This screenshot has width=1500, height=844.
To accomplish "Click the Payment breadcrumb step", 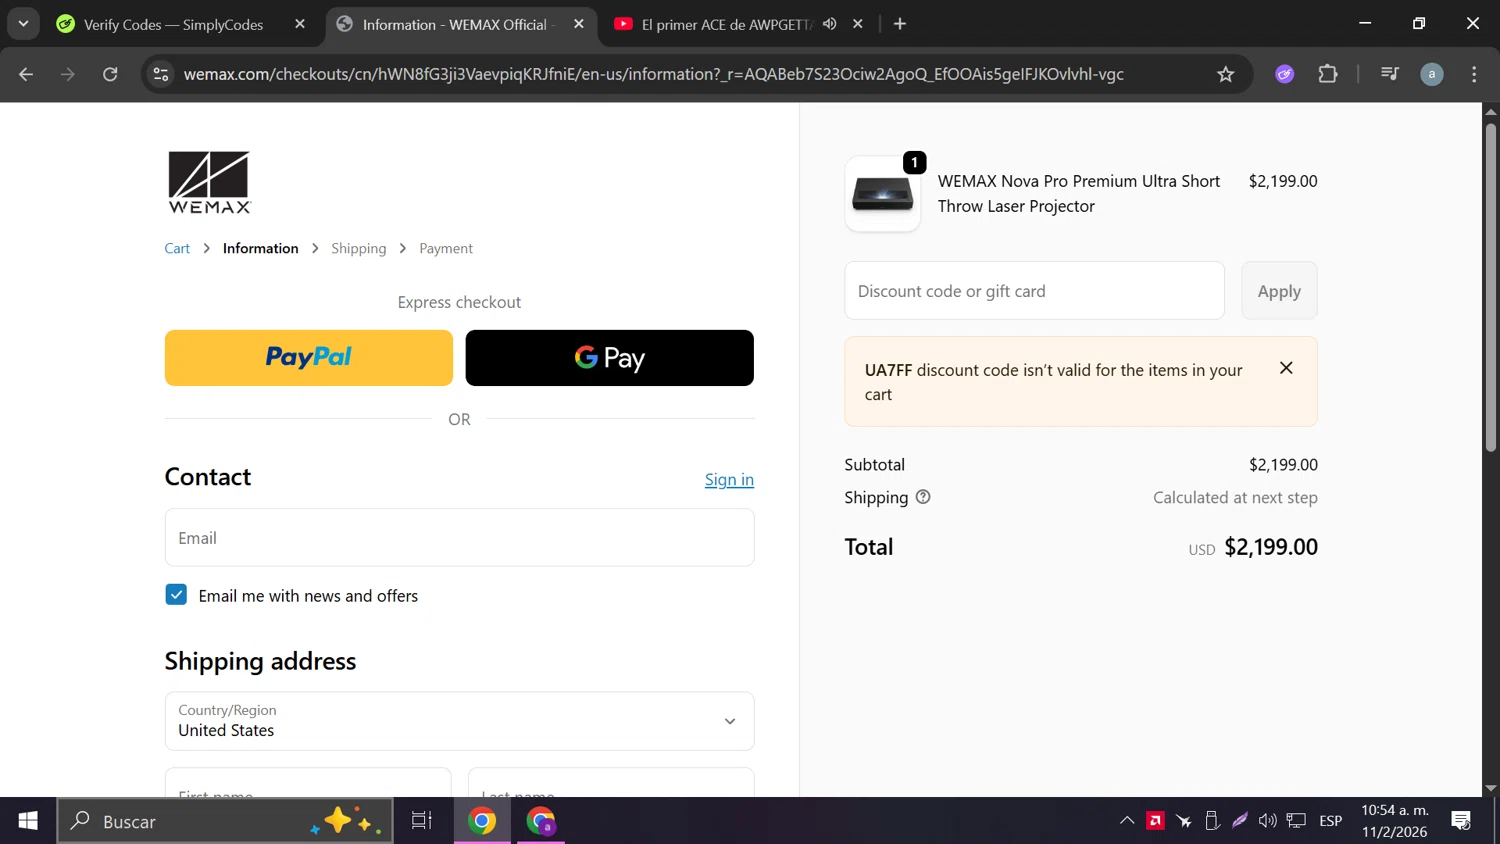I will coord(446,248).
